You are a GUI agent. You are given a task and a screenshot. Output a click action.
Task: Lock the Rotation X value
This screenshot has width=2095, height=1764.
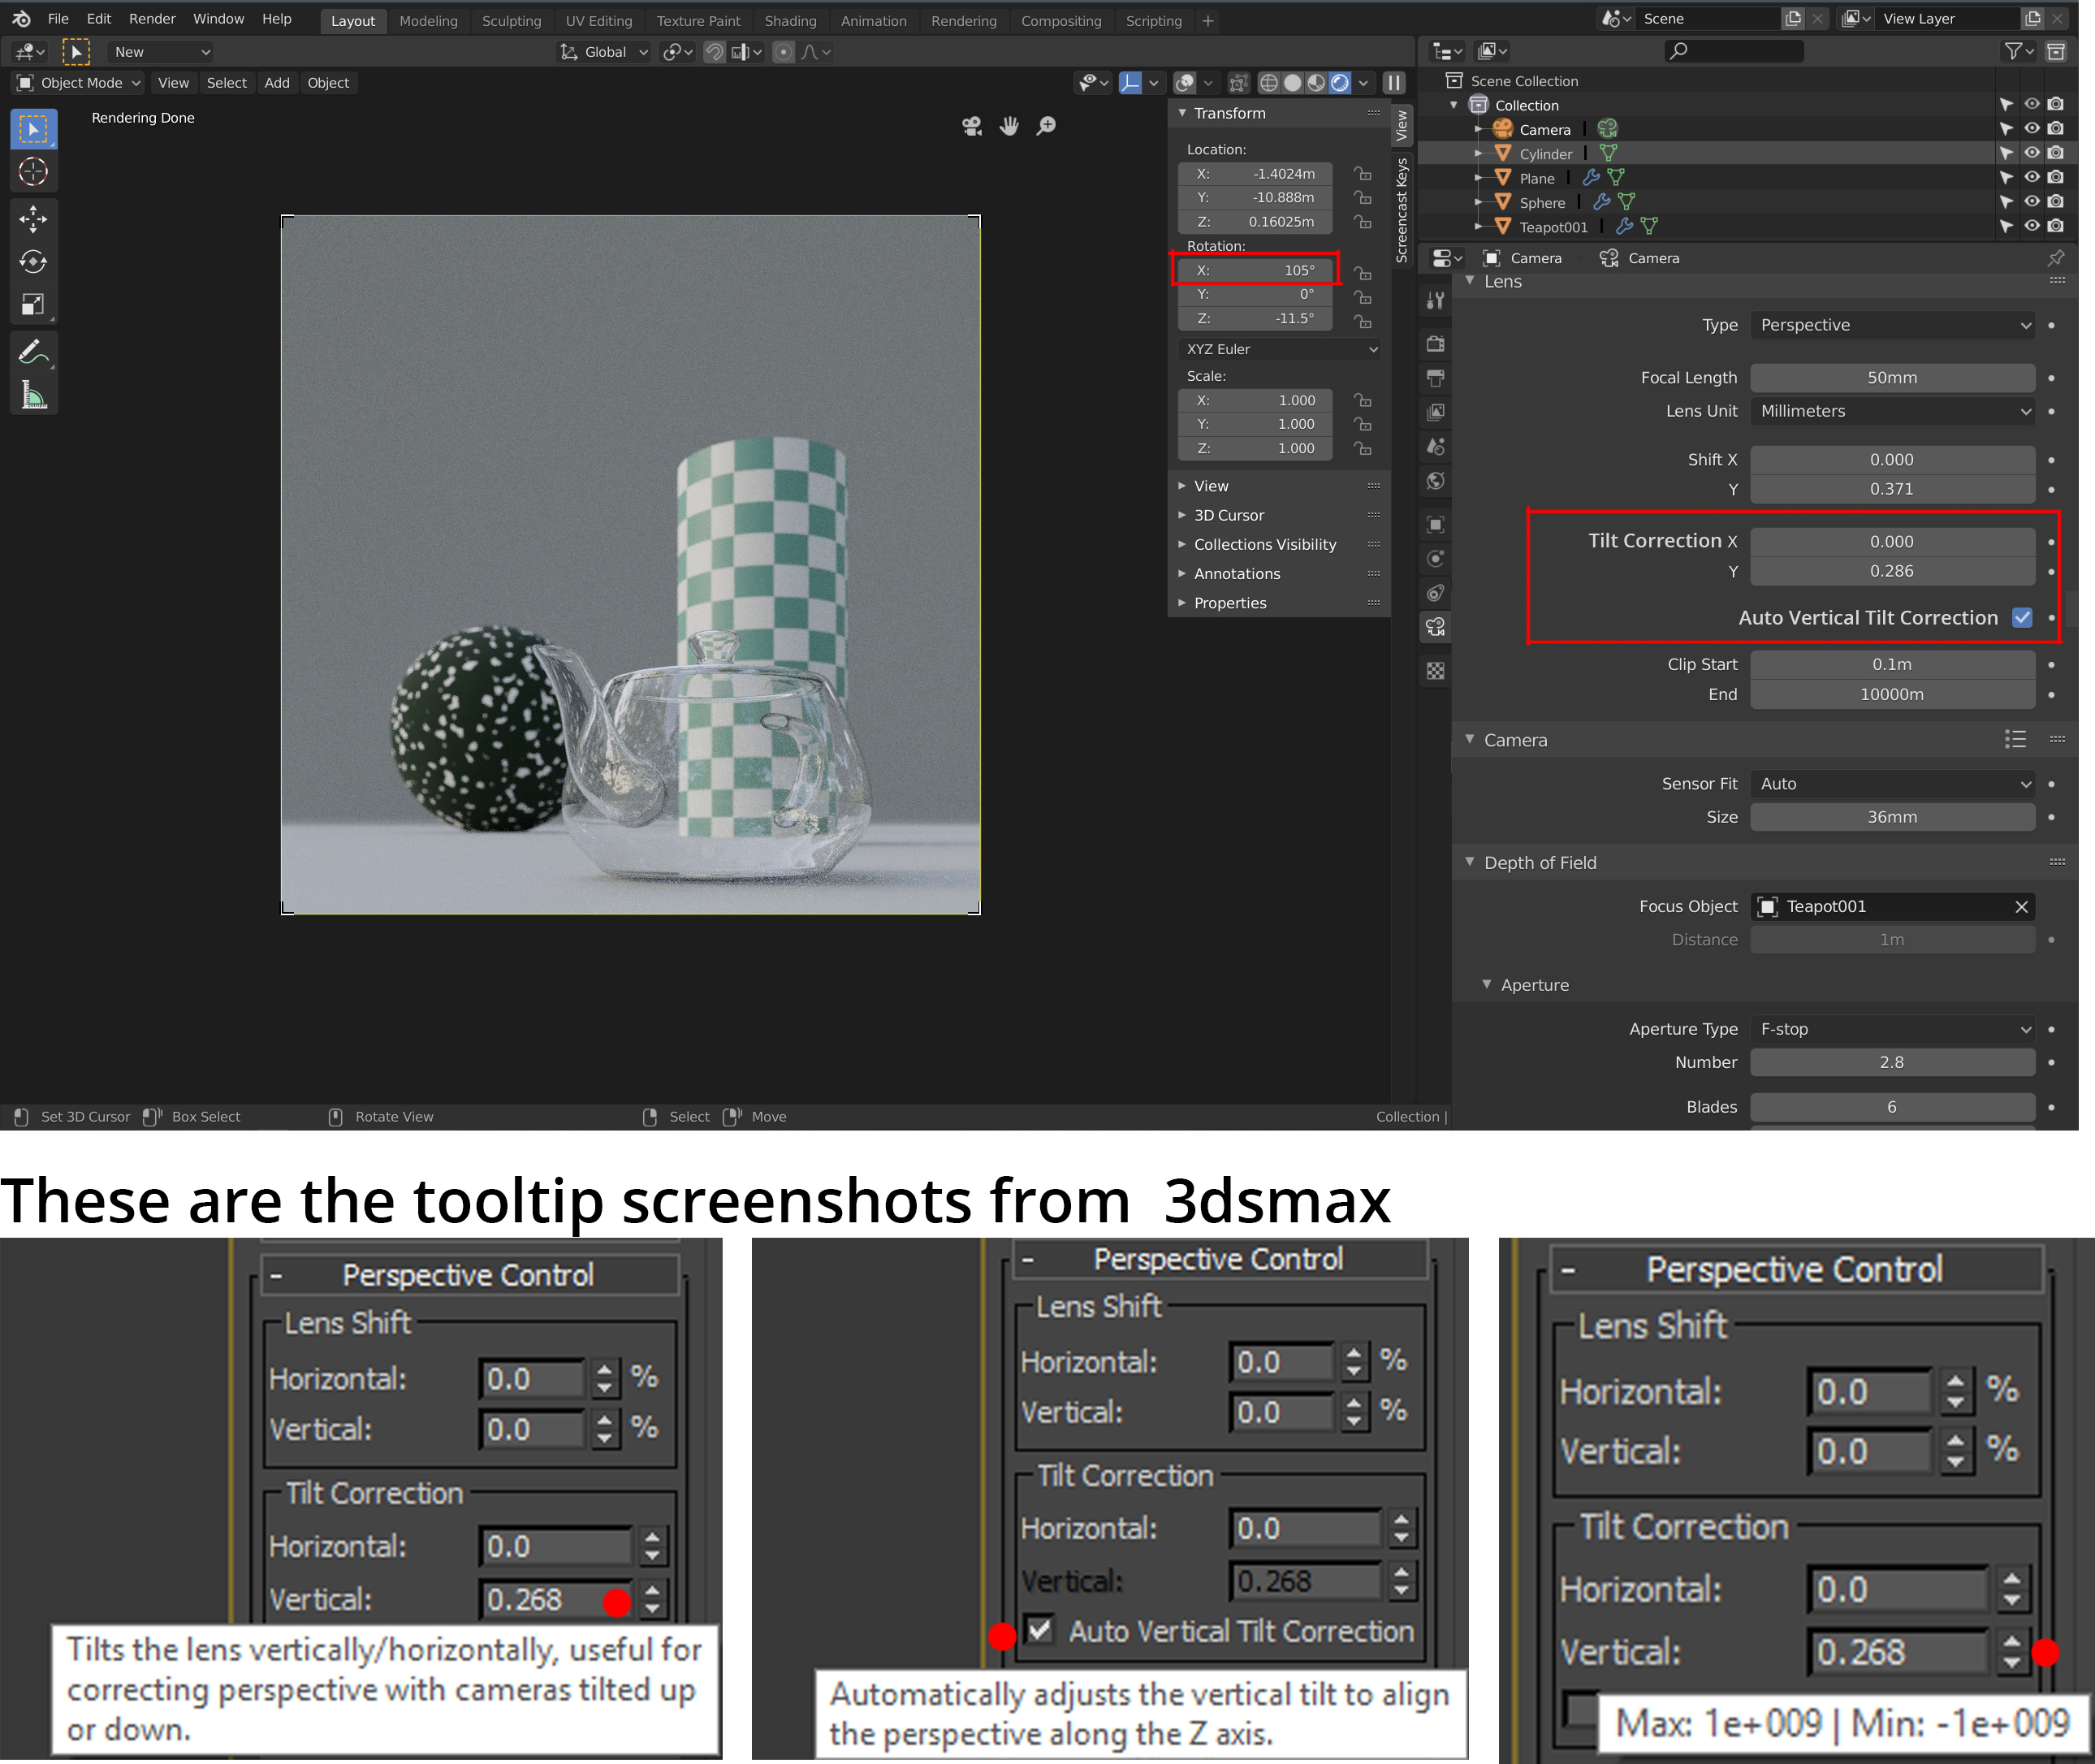[x=1362, y=271]
